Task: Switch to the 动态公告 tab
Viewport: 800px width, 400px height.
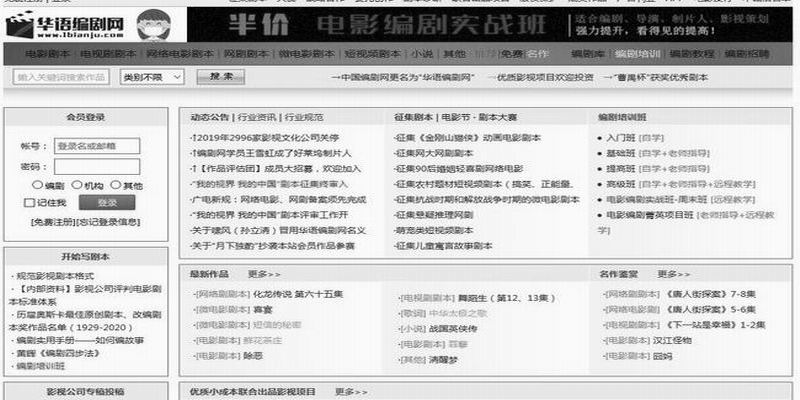Action: 210,117
